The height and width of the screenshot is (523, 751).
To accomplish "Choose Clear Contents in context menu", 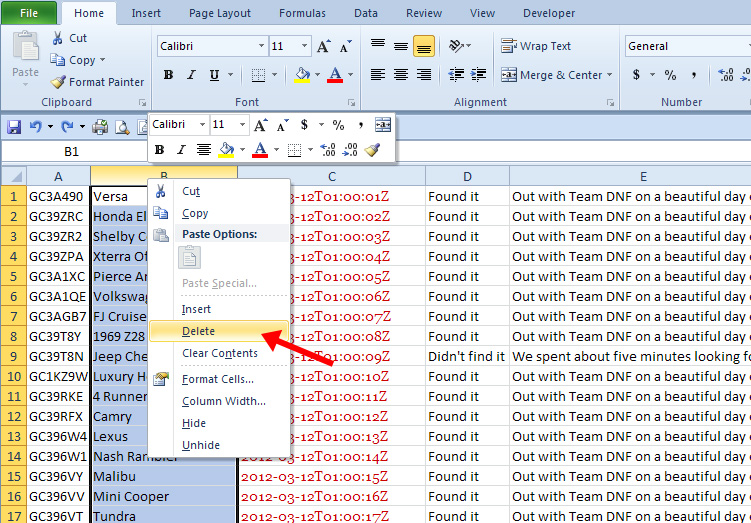I will tap(220, 353).
